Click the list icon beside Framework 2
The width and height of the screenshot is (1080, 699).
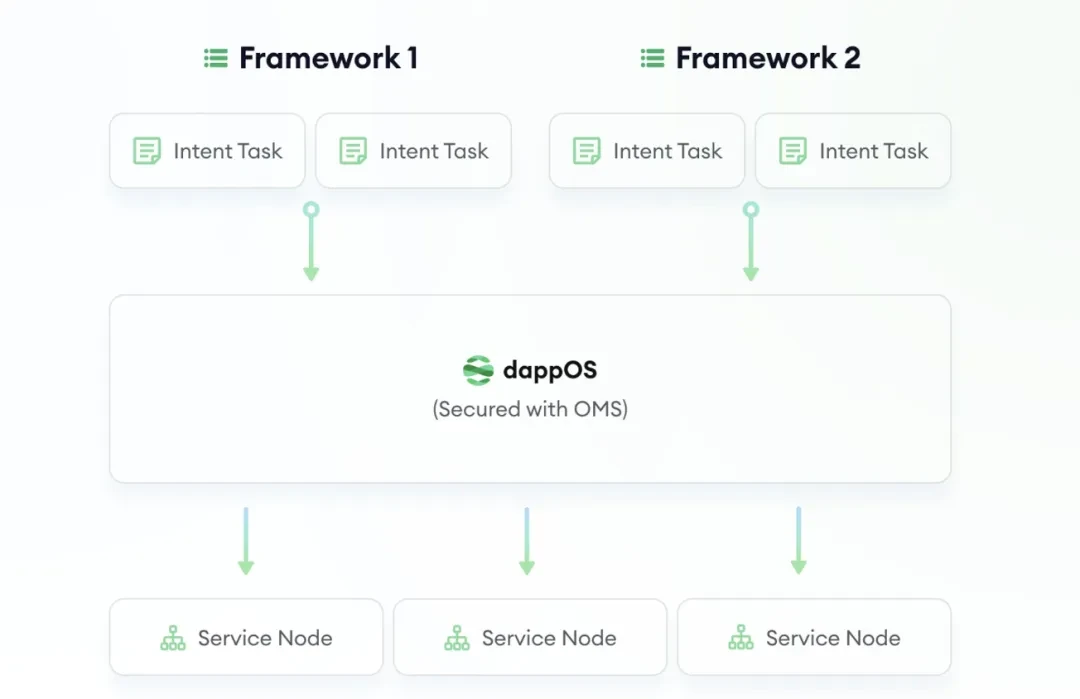click(652, 59)
